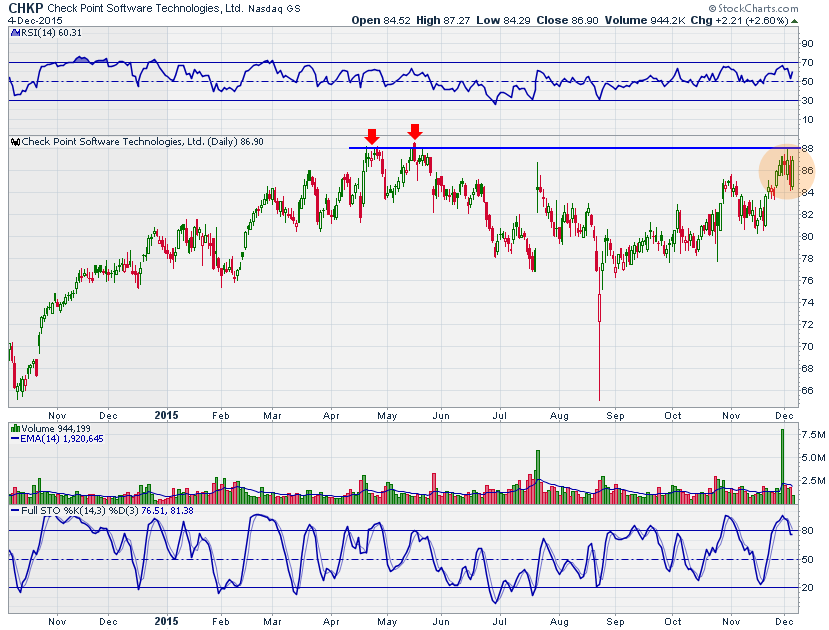Click the High 87.27 value
Viewport: 829px width, 630px height.
click(443, 21)
